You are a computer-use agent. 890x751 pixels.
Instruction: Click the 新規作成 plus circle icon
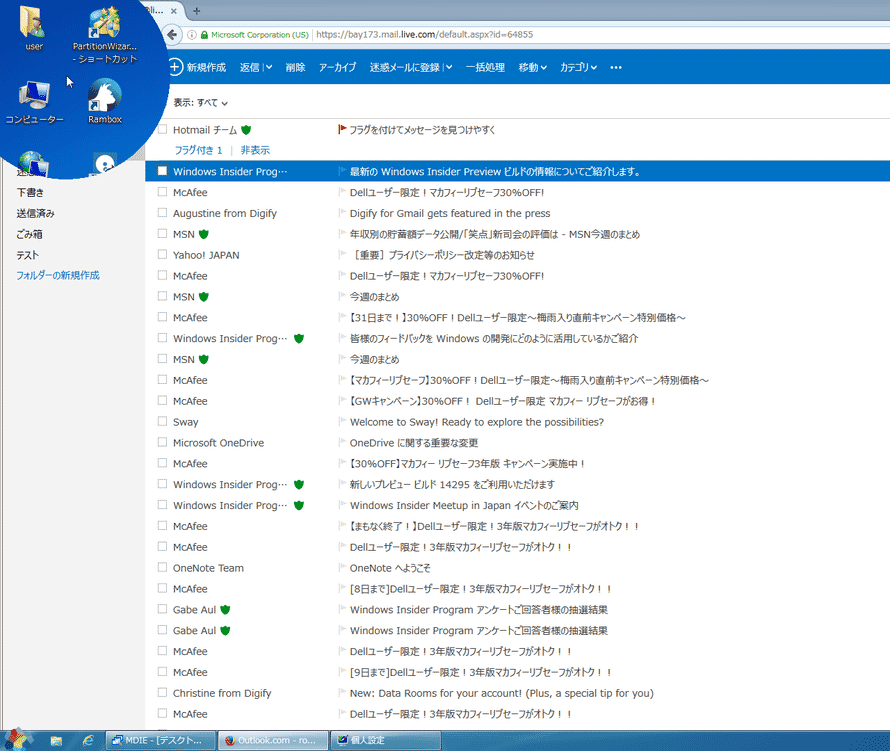tap(175, 67)
